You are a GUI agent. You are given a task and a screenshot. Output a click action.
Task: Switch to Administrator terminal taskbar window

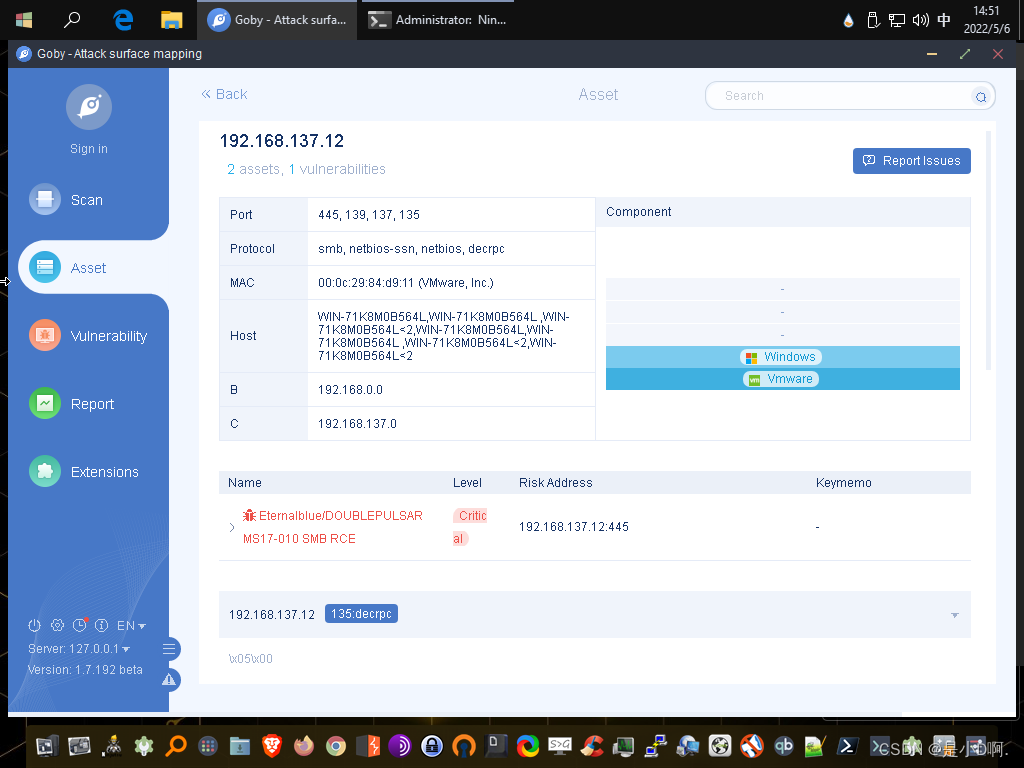click(x=438, y=20)
